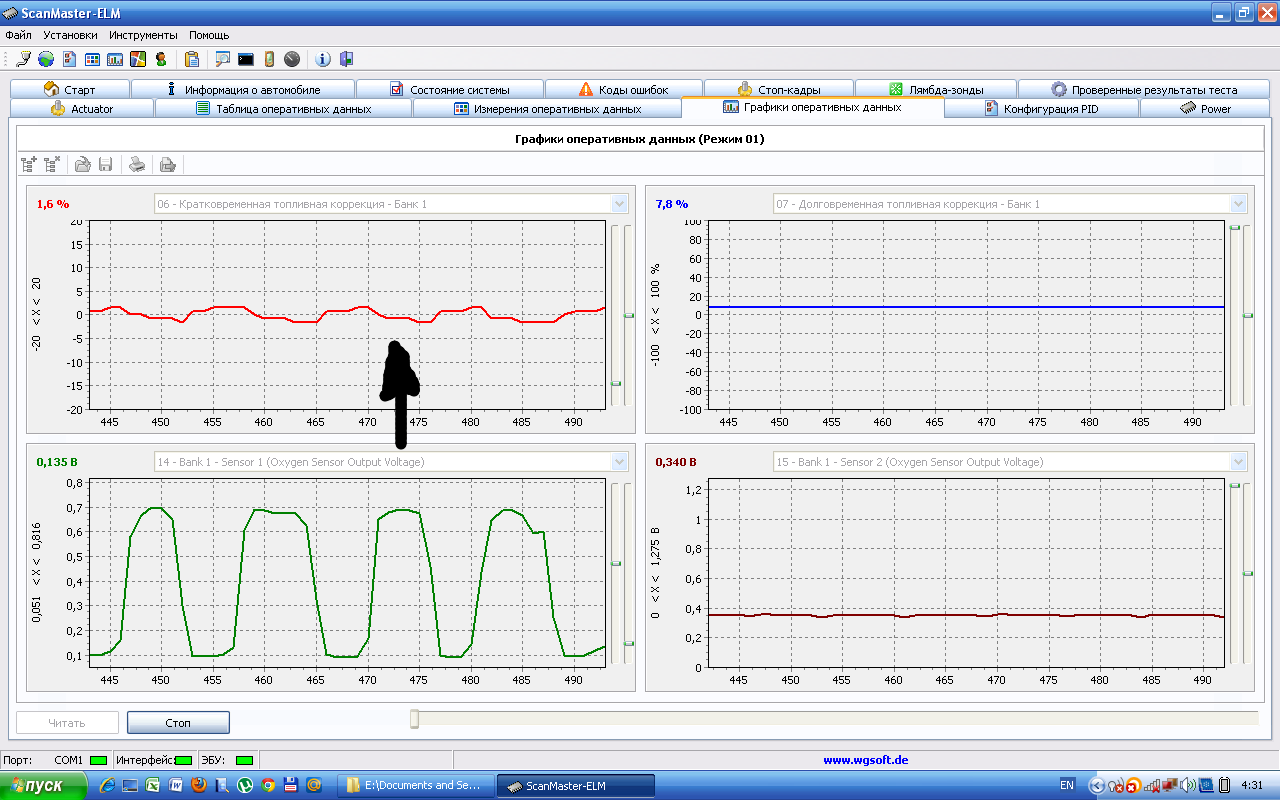This screenshot has height=800, width=1280.
Task: Click the connect cable icon in the toolbar
Action: (23, 59)
